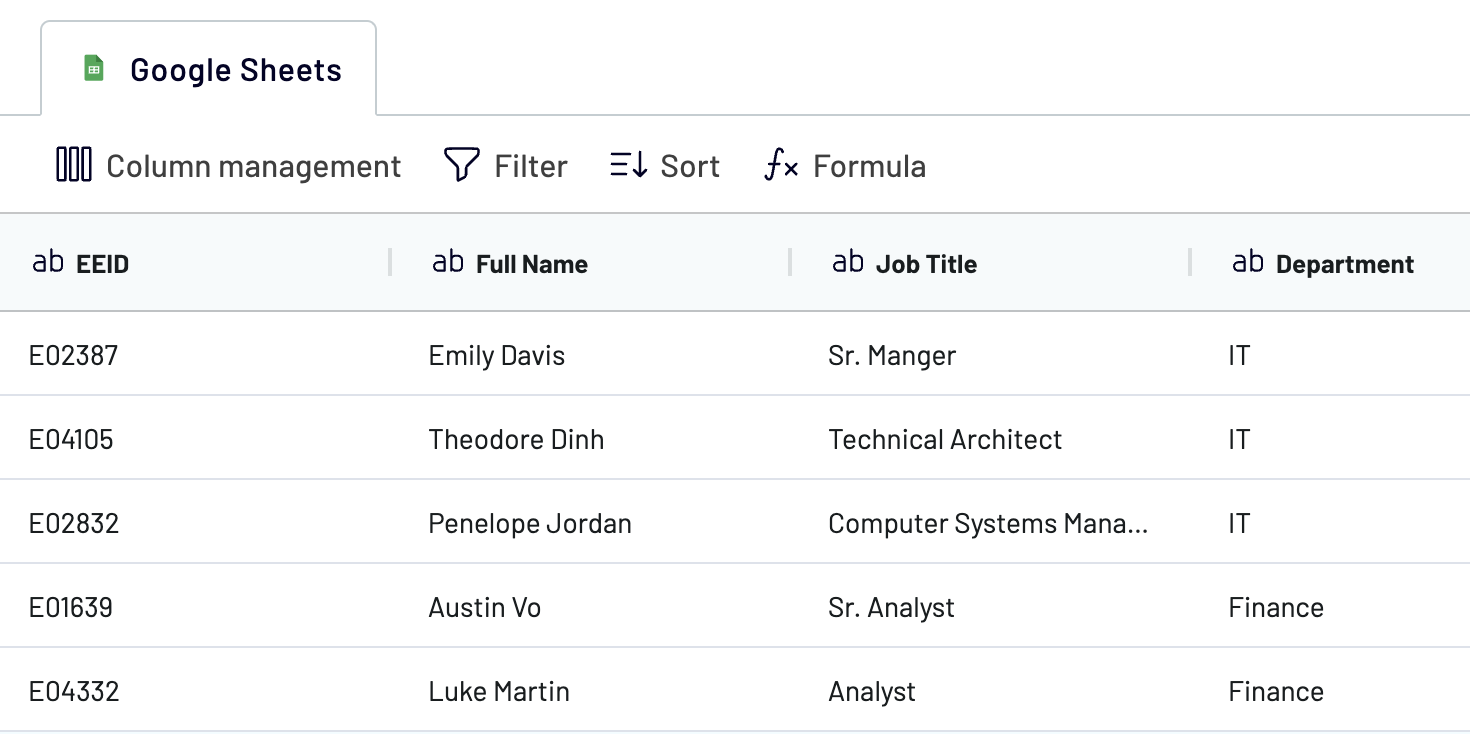Click the Job Title column header
The image size is (1470, 734).
(x=926, y=263)
